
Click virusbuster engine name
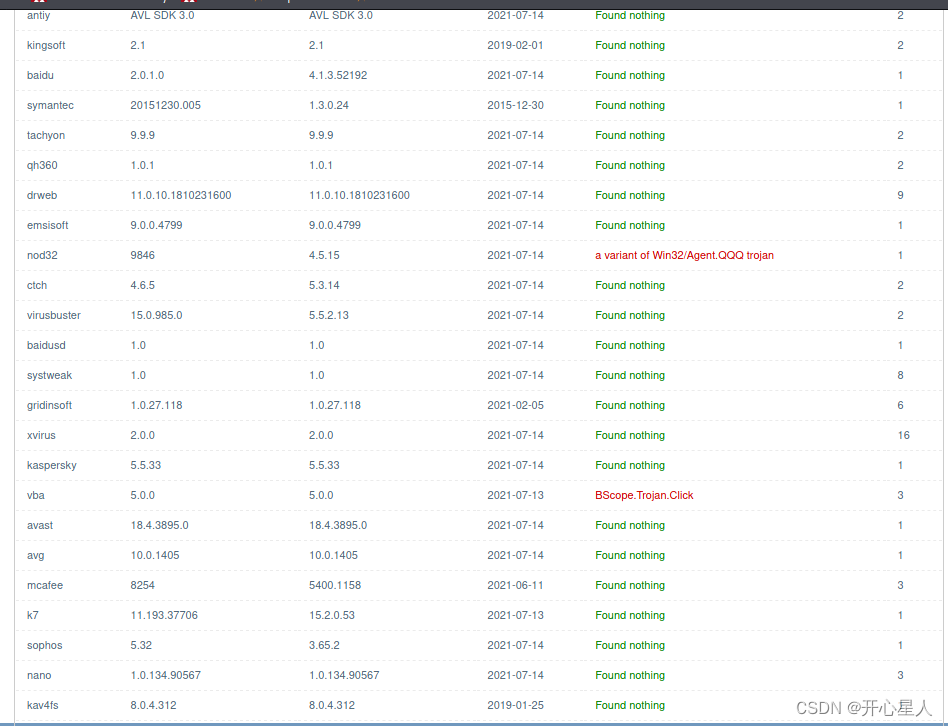[x=54, y=316]
